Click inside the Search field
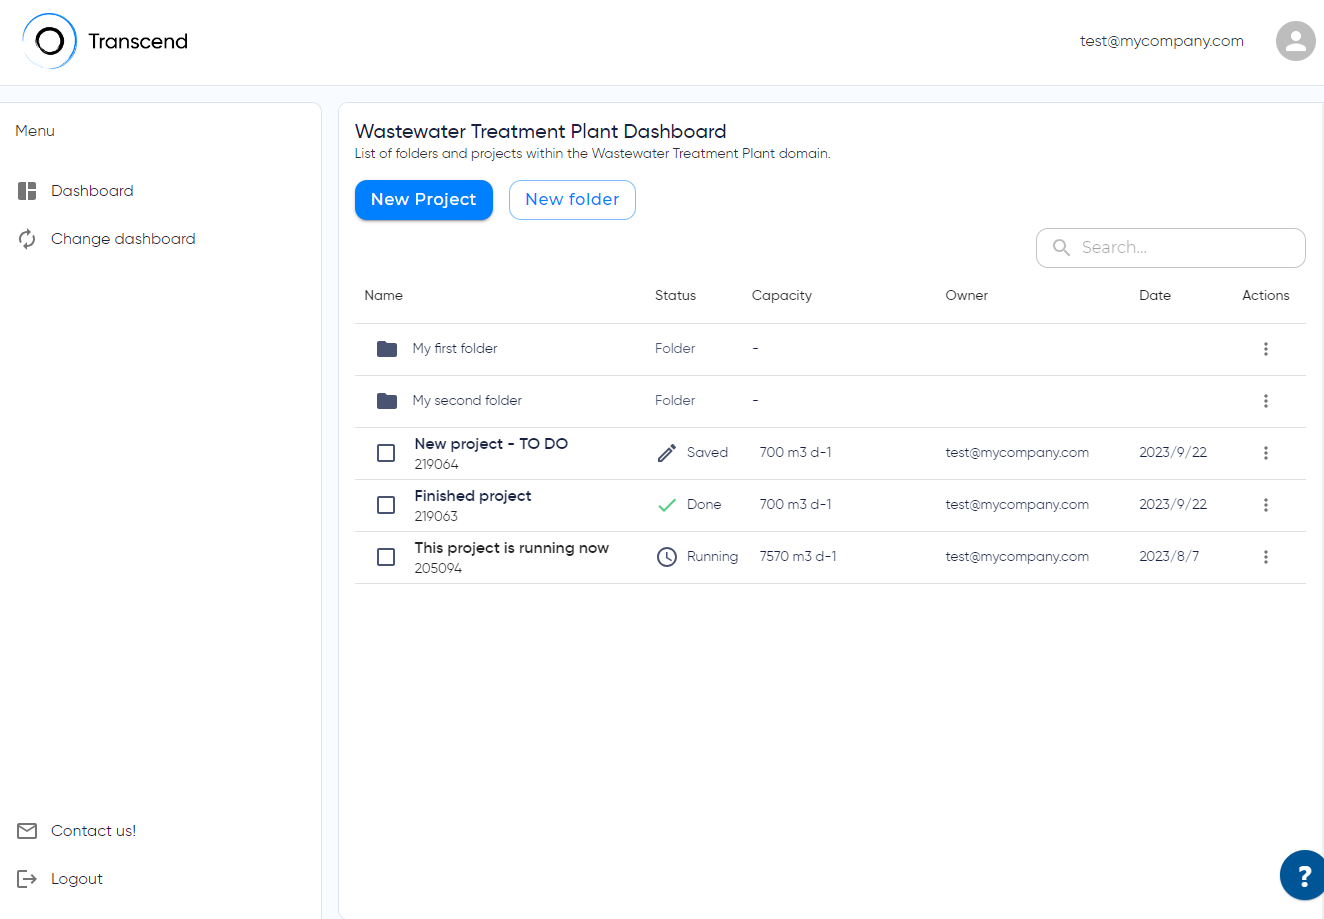This screenshot has height=919, width=1324. (1170, 247)
